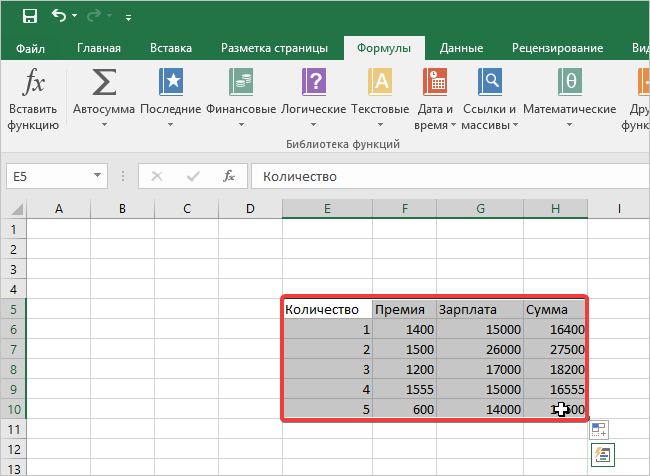Click the Insert Function fx ribbon icon

(33, 82)
